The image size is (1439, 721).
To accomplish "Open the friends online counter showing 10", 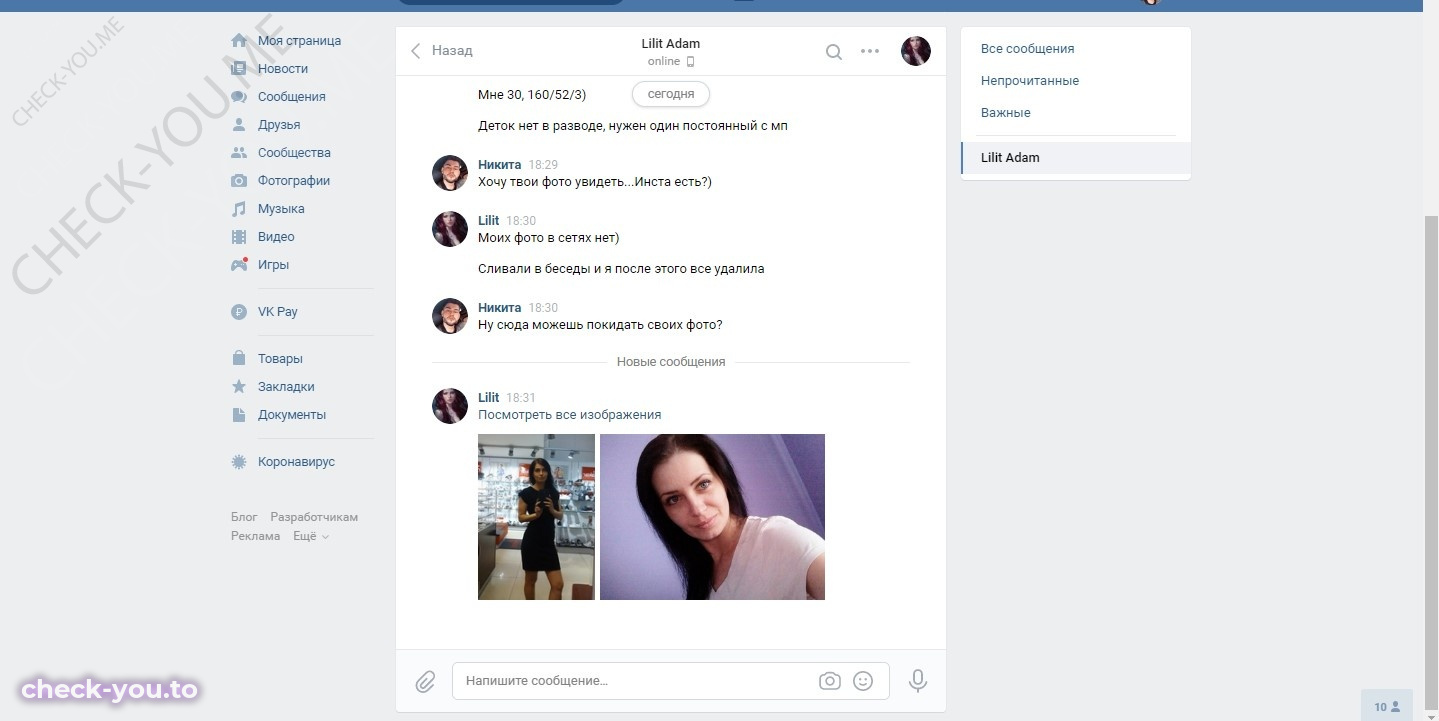I will [x=1387, y=706].
